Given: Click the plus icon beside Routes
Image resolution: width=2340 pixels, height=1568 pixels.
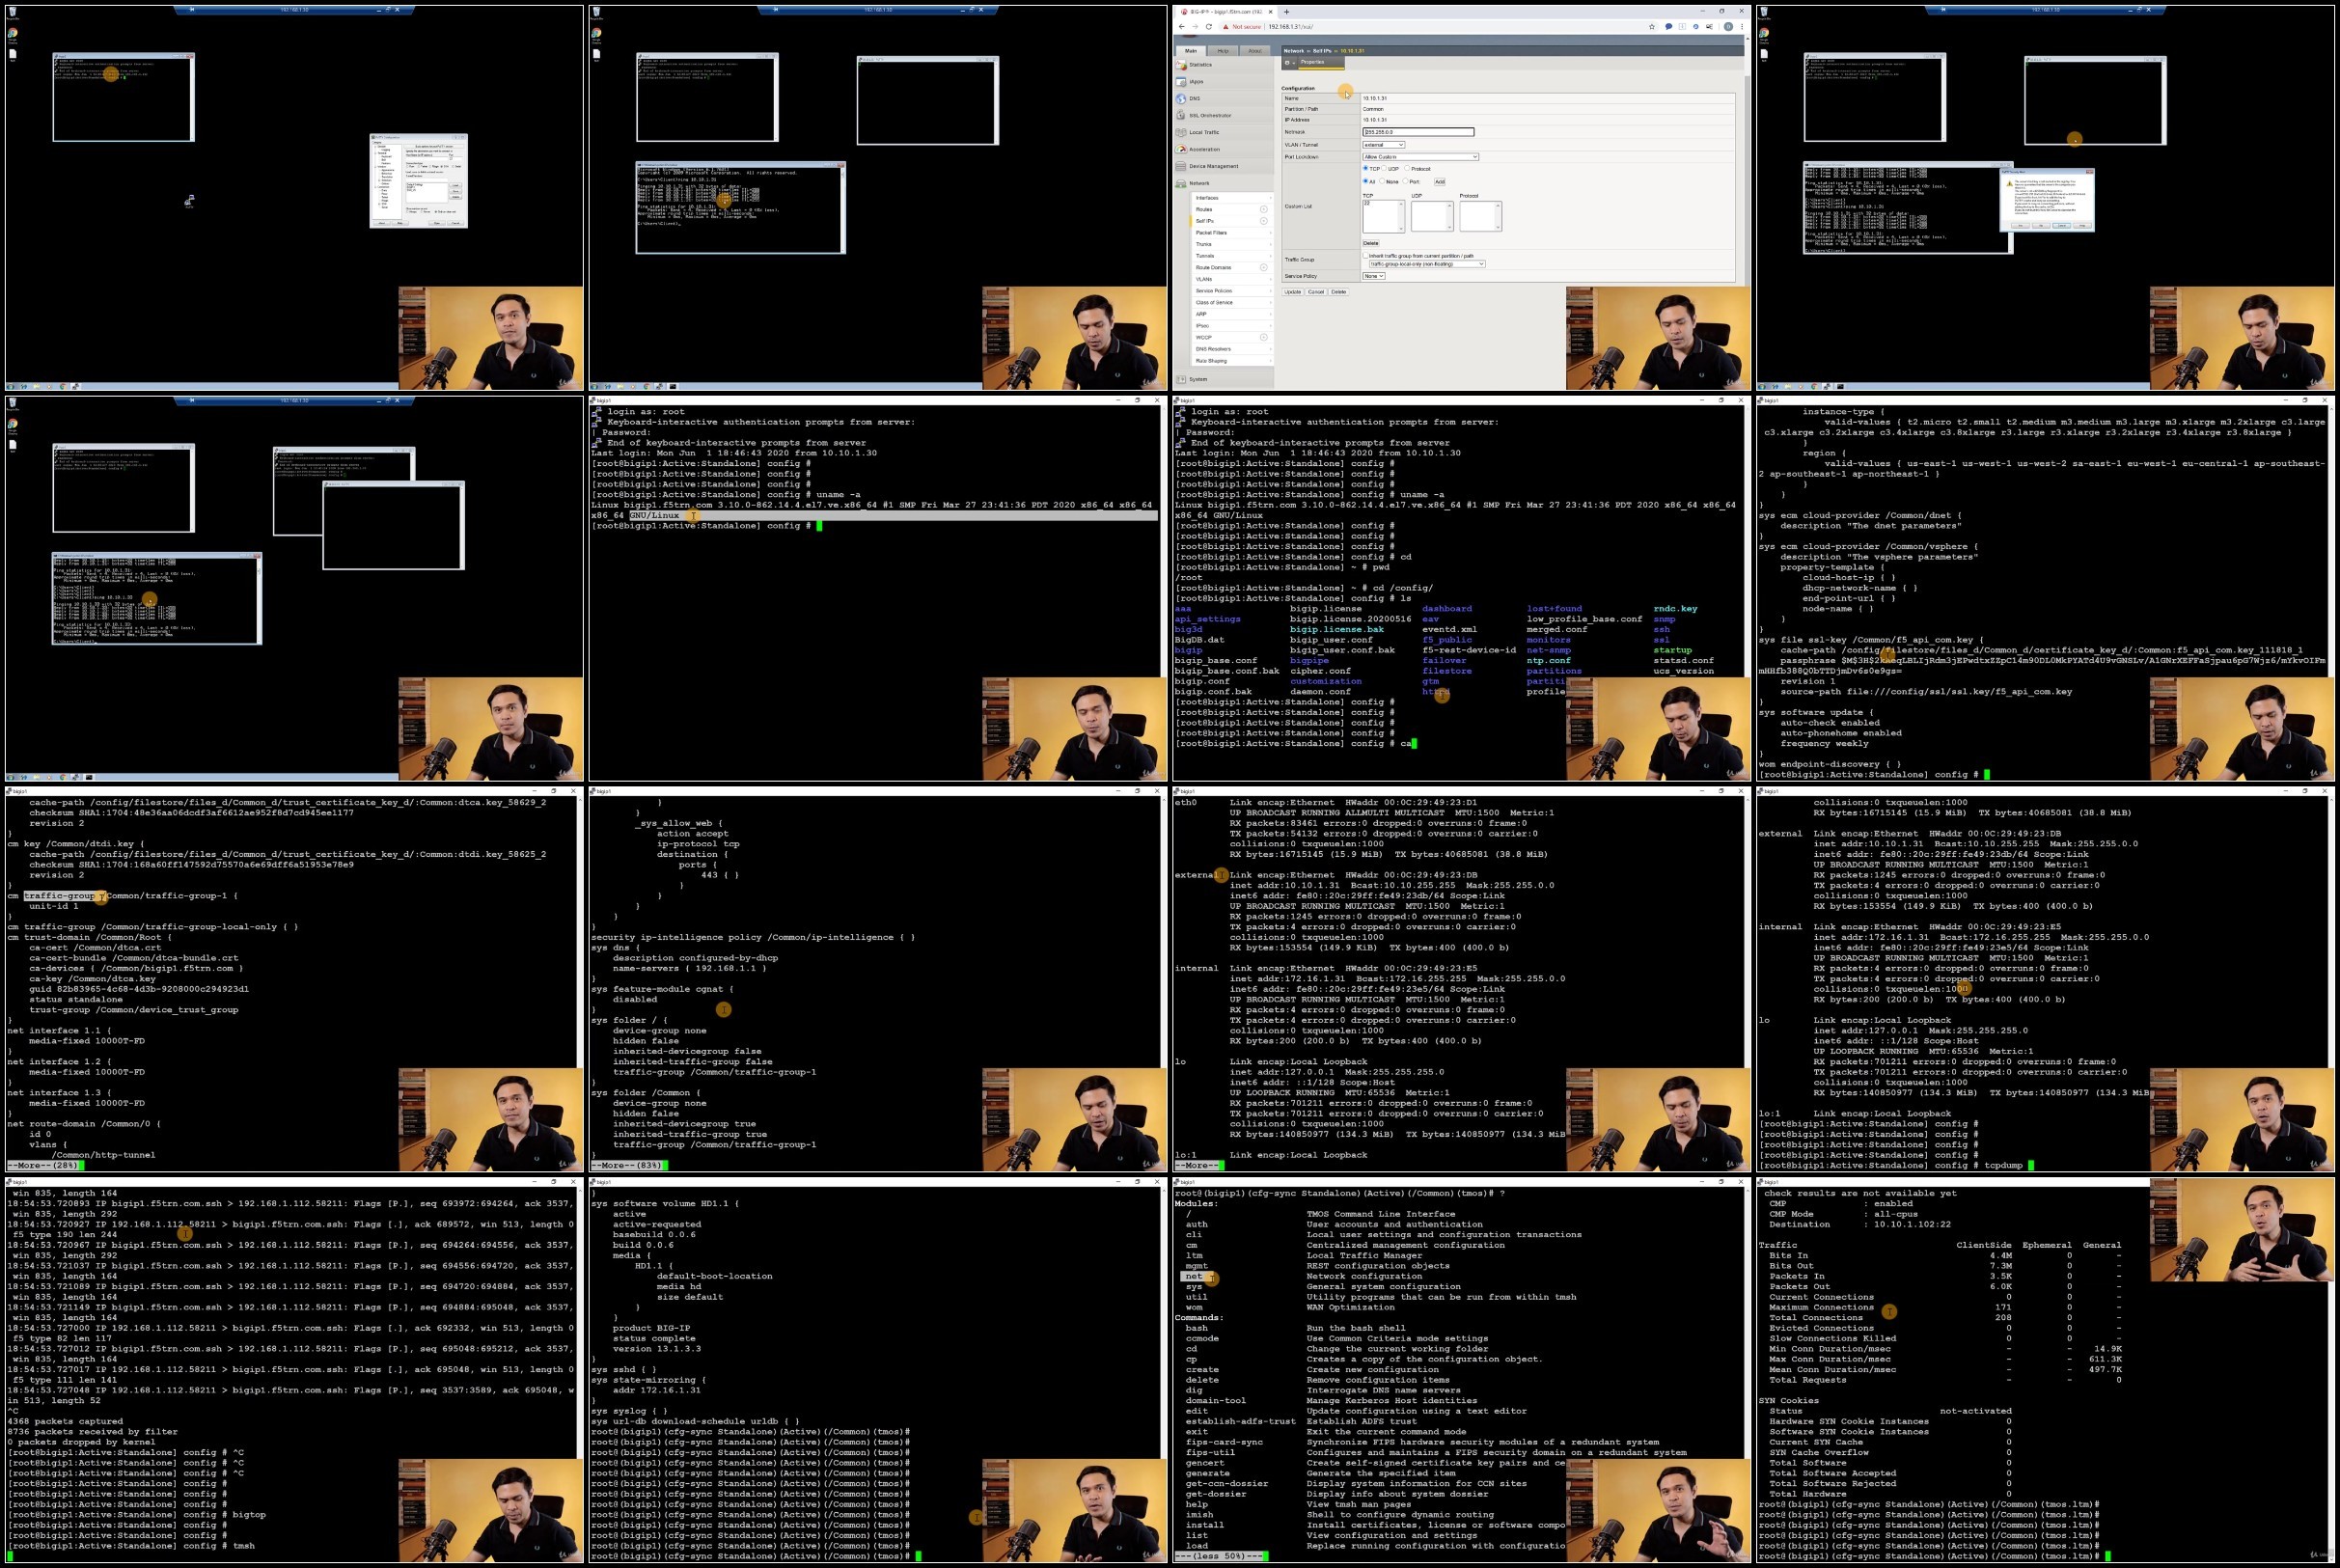Looking at the screenshot, I should point(1263,209).
